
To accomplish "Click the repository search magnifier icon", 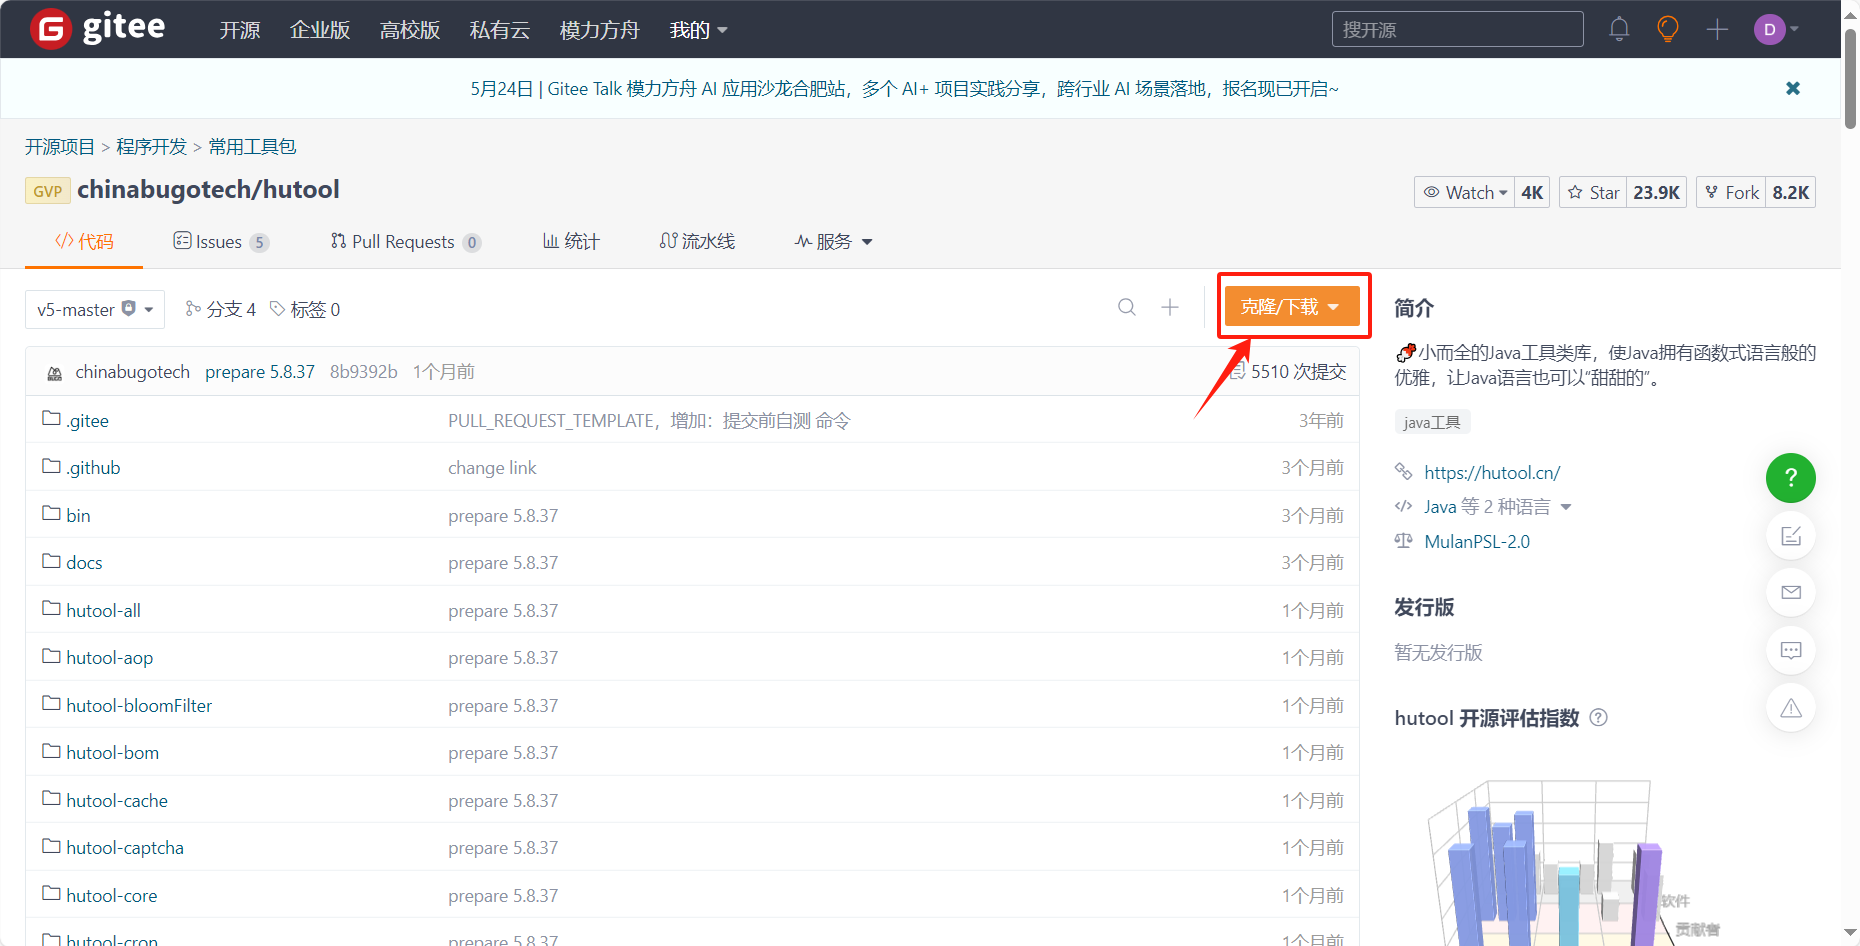I will coord(1127,307).
